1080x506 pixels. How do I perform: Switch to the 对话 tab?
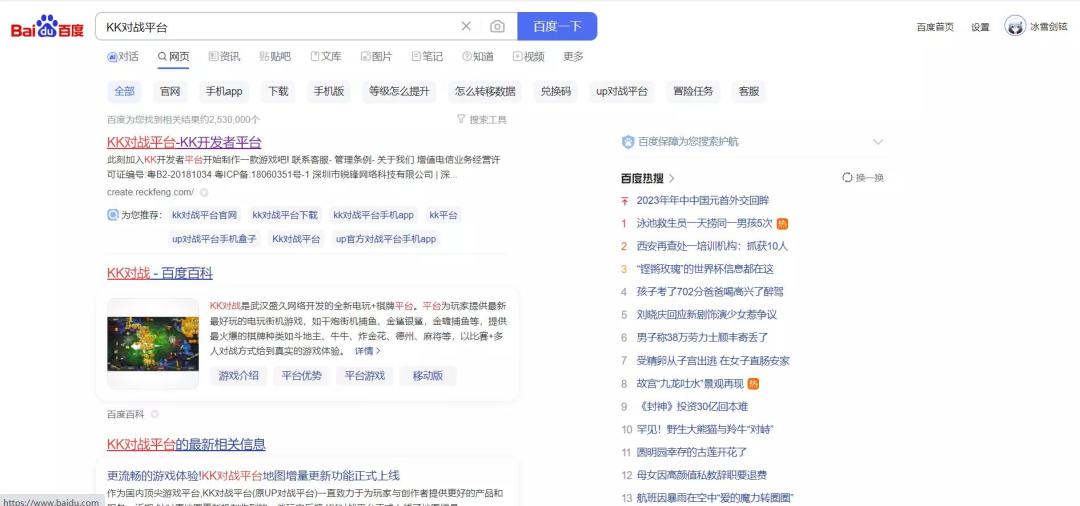point(123,56)
